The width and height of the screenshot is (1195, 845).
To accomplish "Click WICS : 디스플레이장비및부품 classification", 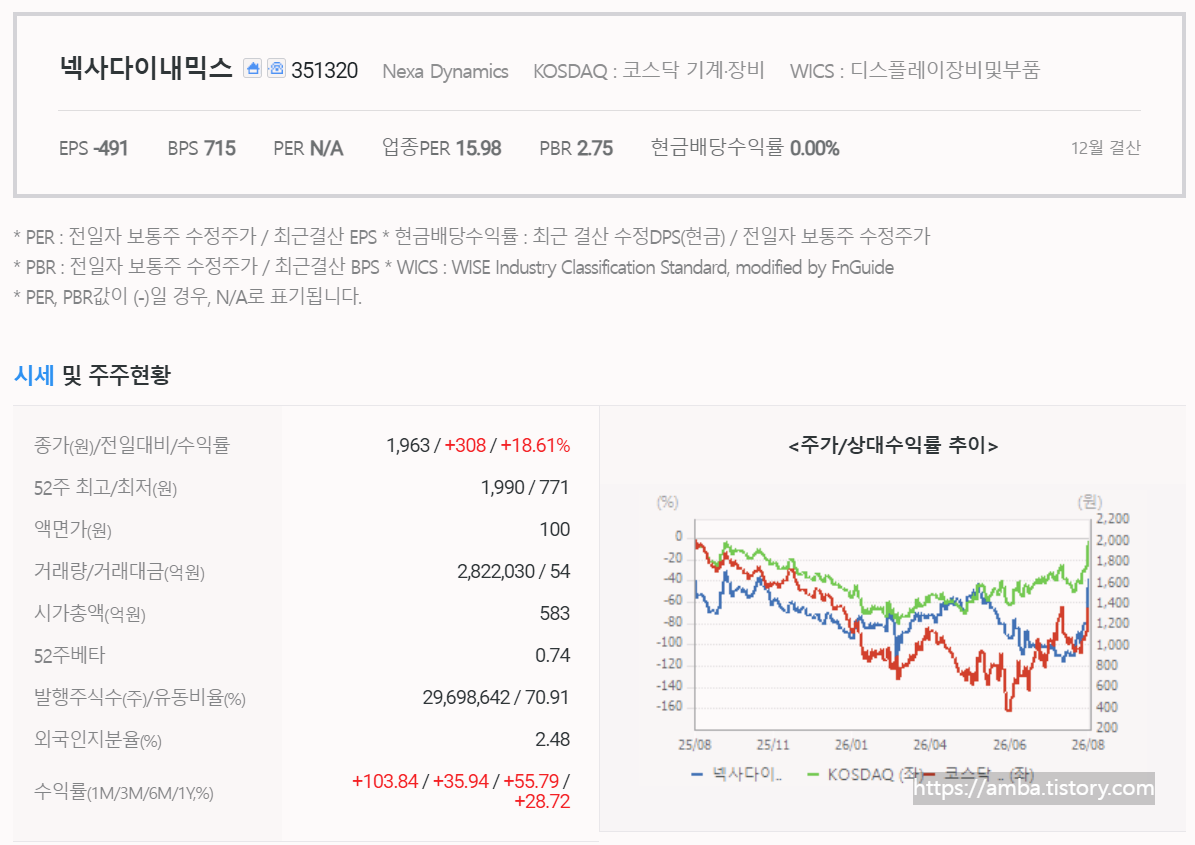I will tap(915, 71).
